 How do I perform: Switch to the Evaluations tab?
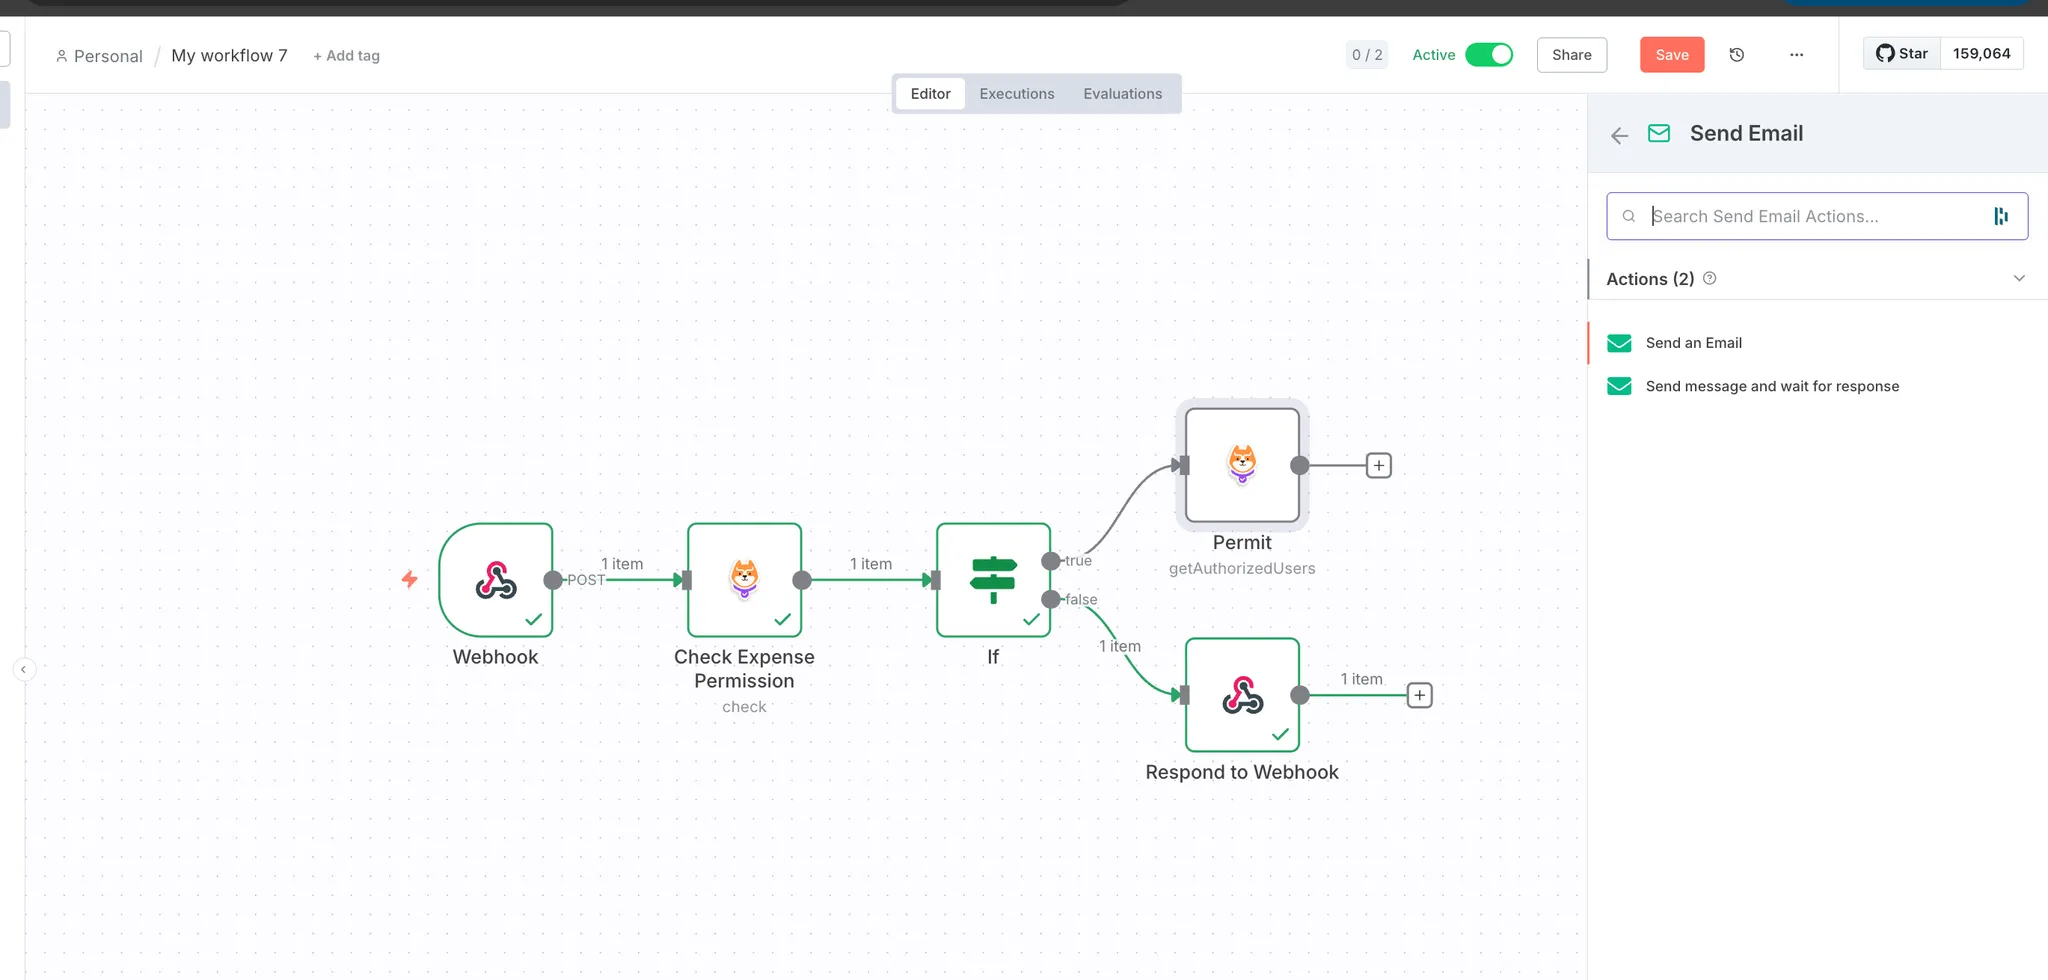pos(1122,94)
